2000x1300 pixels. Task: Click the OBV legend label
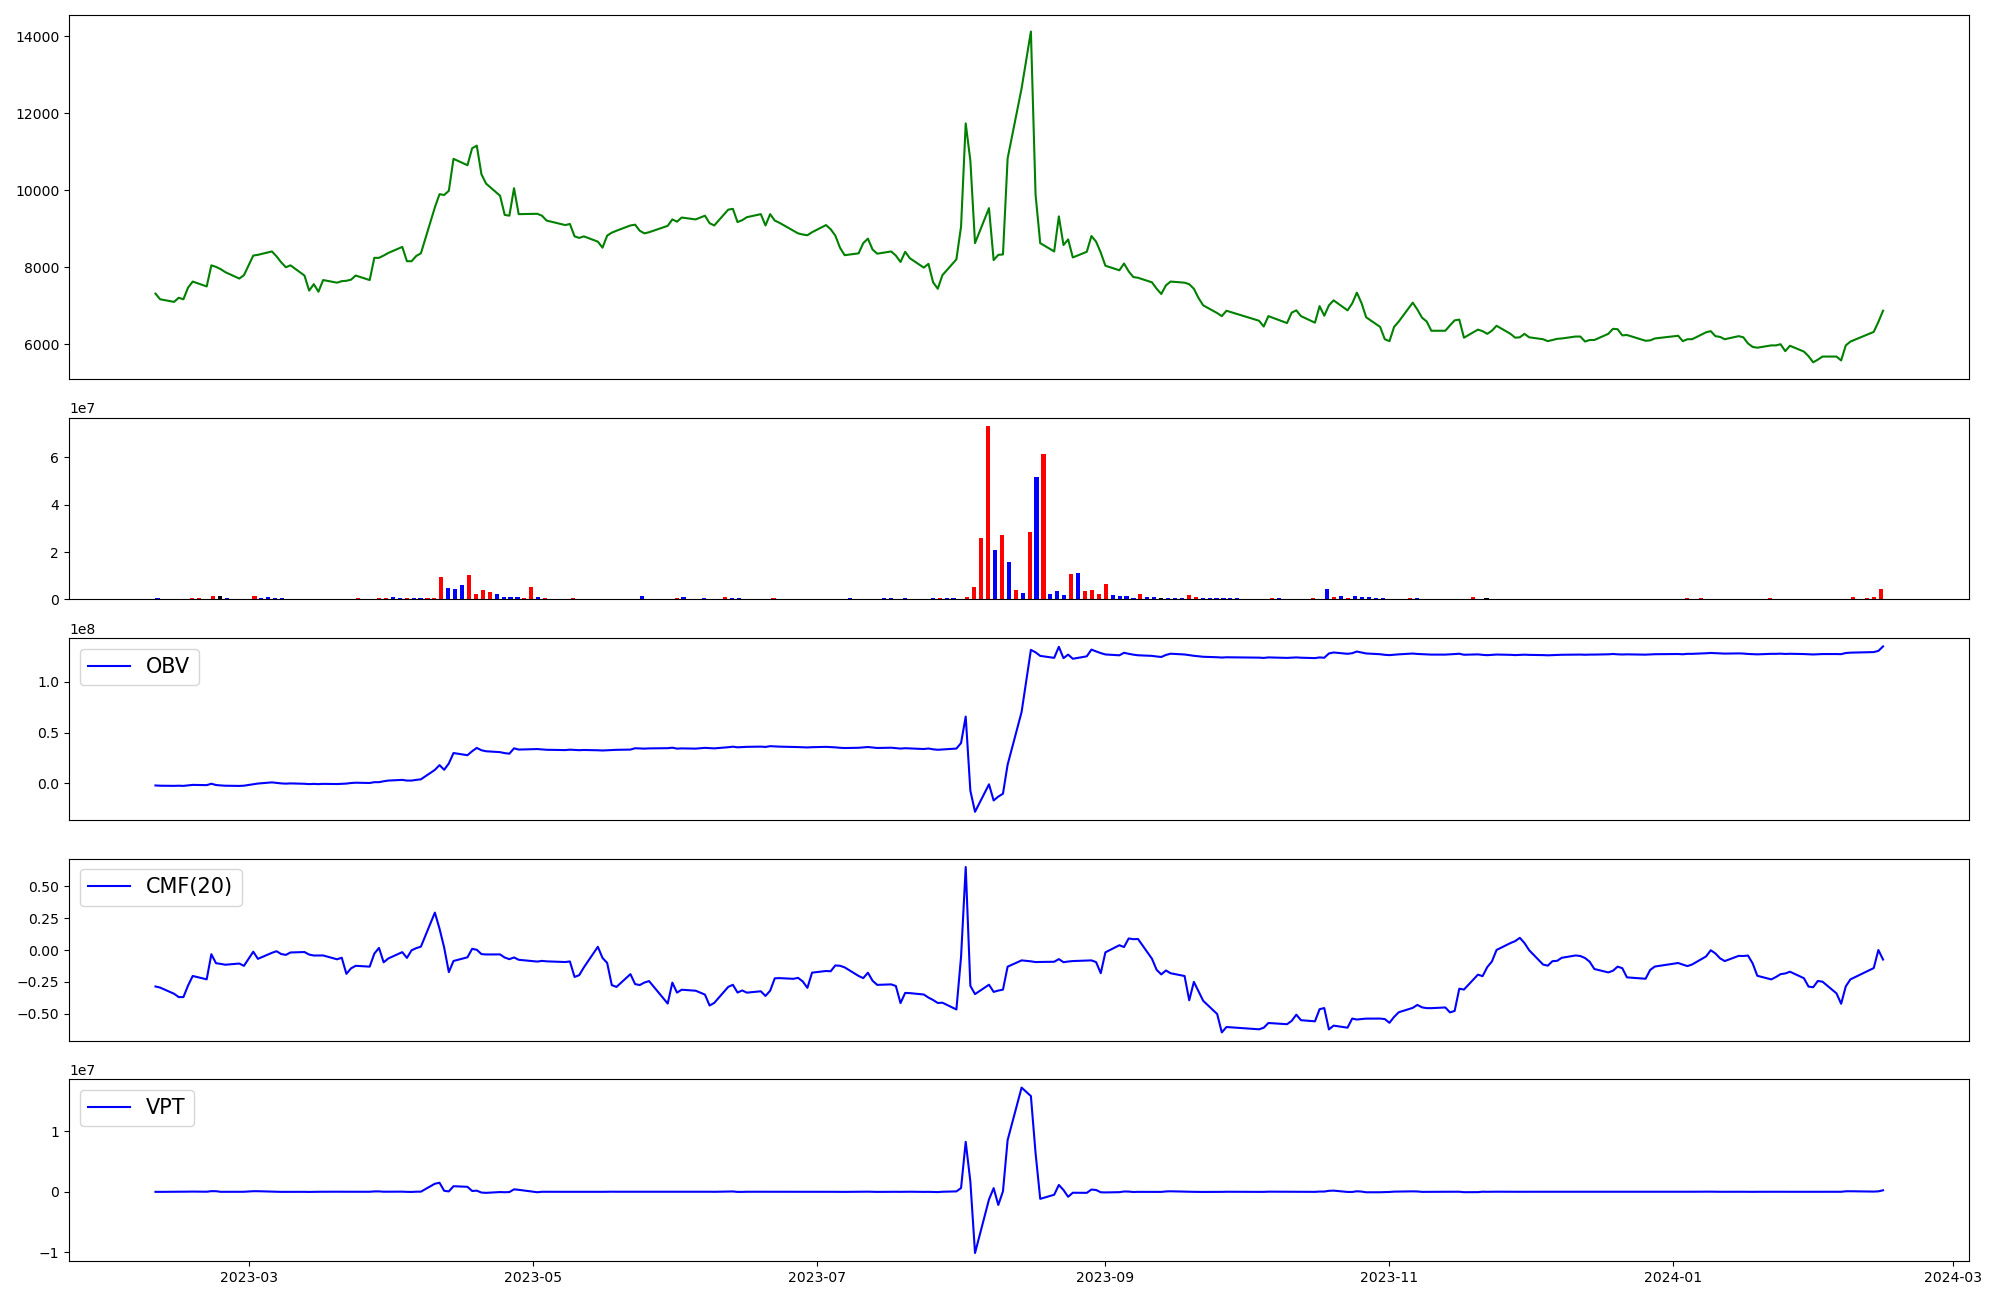point(167,666)
